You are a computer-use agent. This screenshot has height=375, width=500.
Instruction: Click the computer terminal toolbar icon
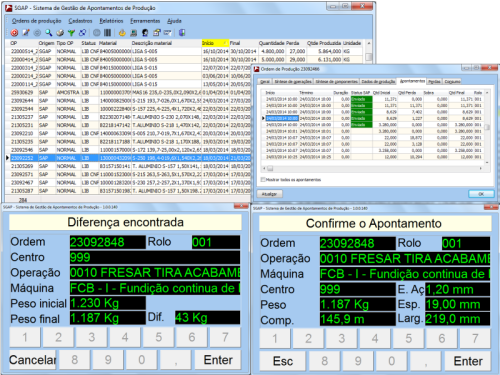134,33
